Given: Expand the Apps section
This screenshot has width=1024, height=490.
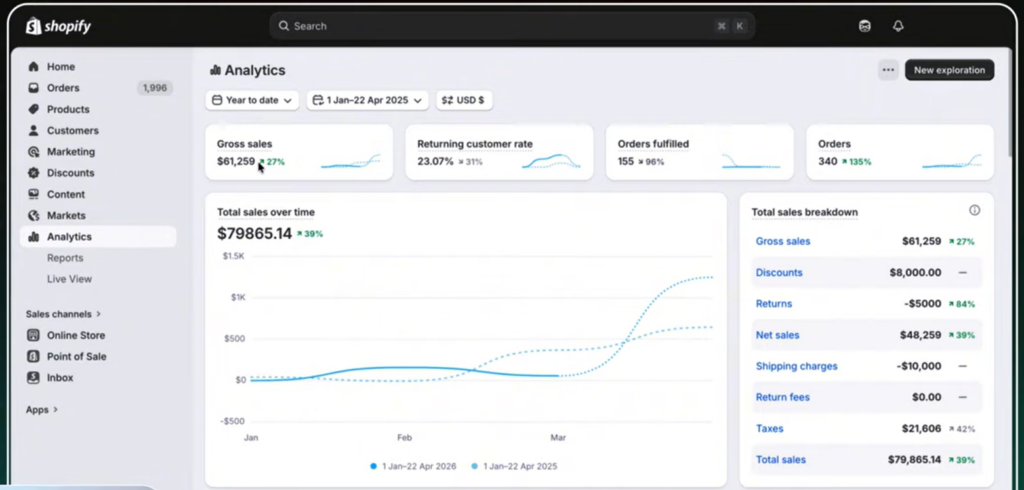Looking at the screenshot, I should click(x=42, y=410).
